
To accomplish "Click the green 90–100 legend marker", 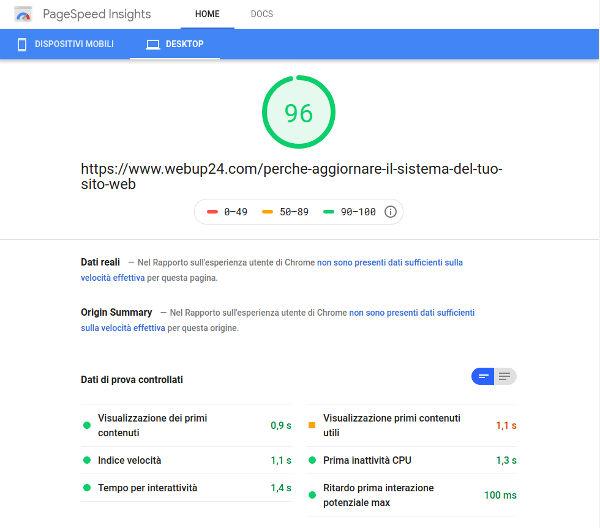I will (329, 212).
